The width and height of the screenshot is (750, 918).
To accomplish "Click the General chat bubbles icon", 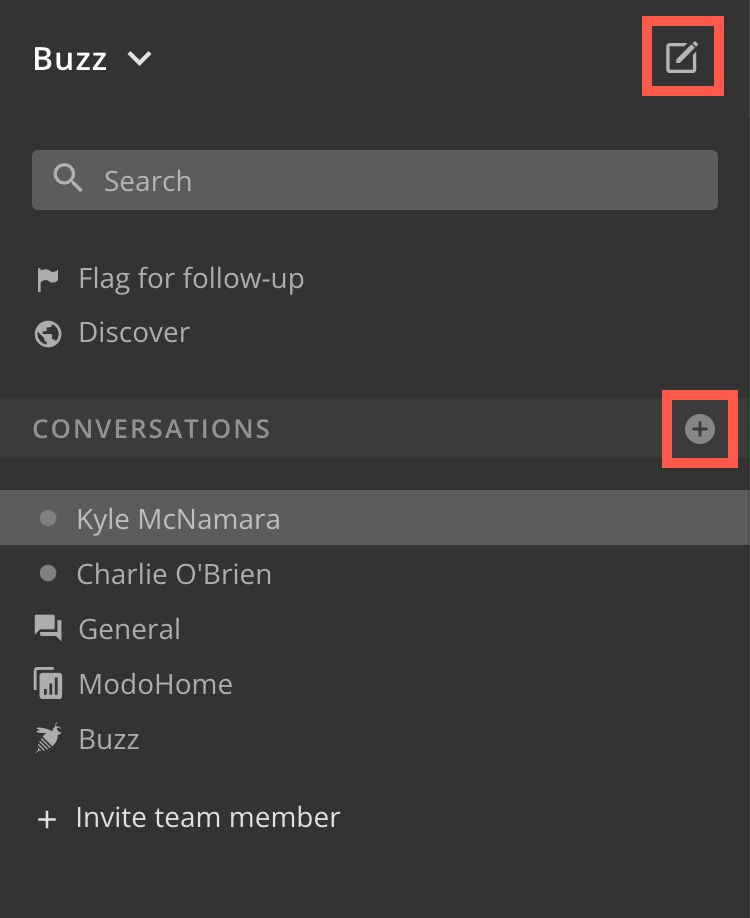I will point(47,629).
